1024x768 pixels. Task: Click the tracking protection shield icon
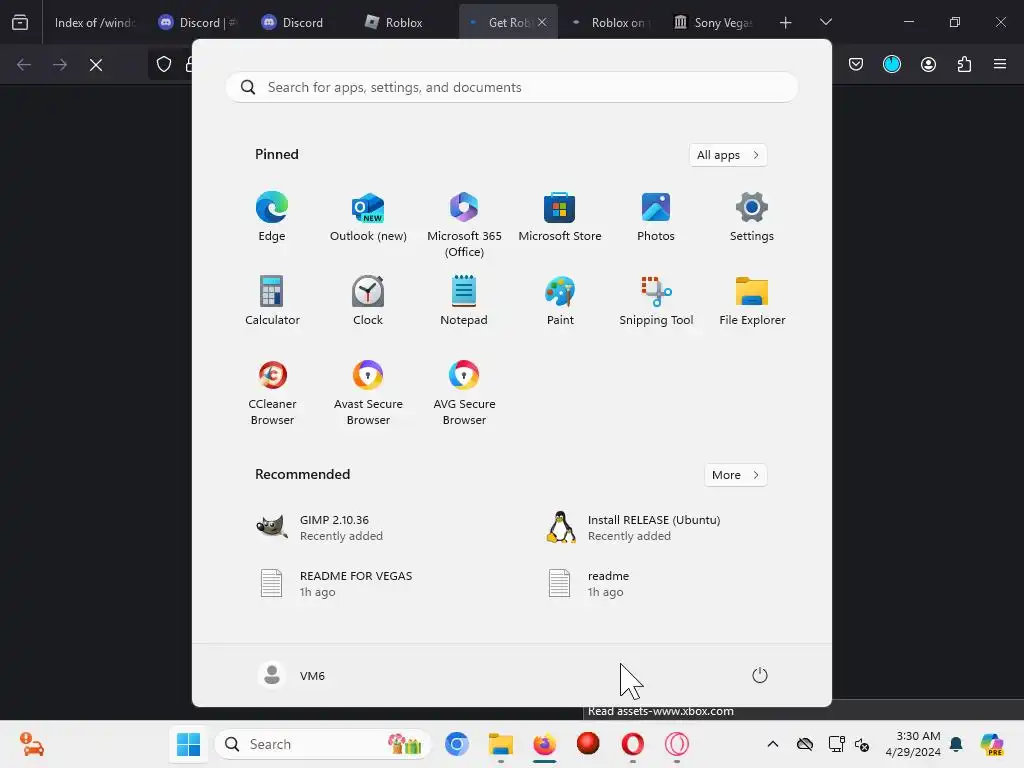(x=164, y=64)
